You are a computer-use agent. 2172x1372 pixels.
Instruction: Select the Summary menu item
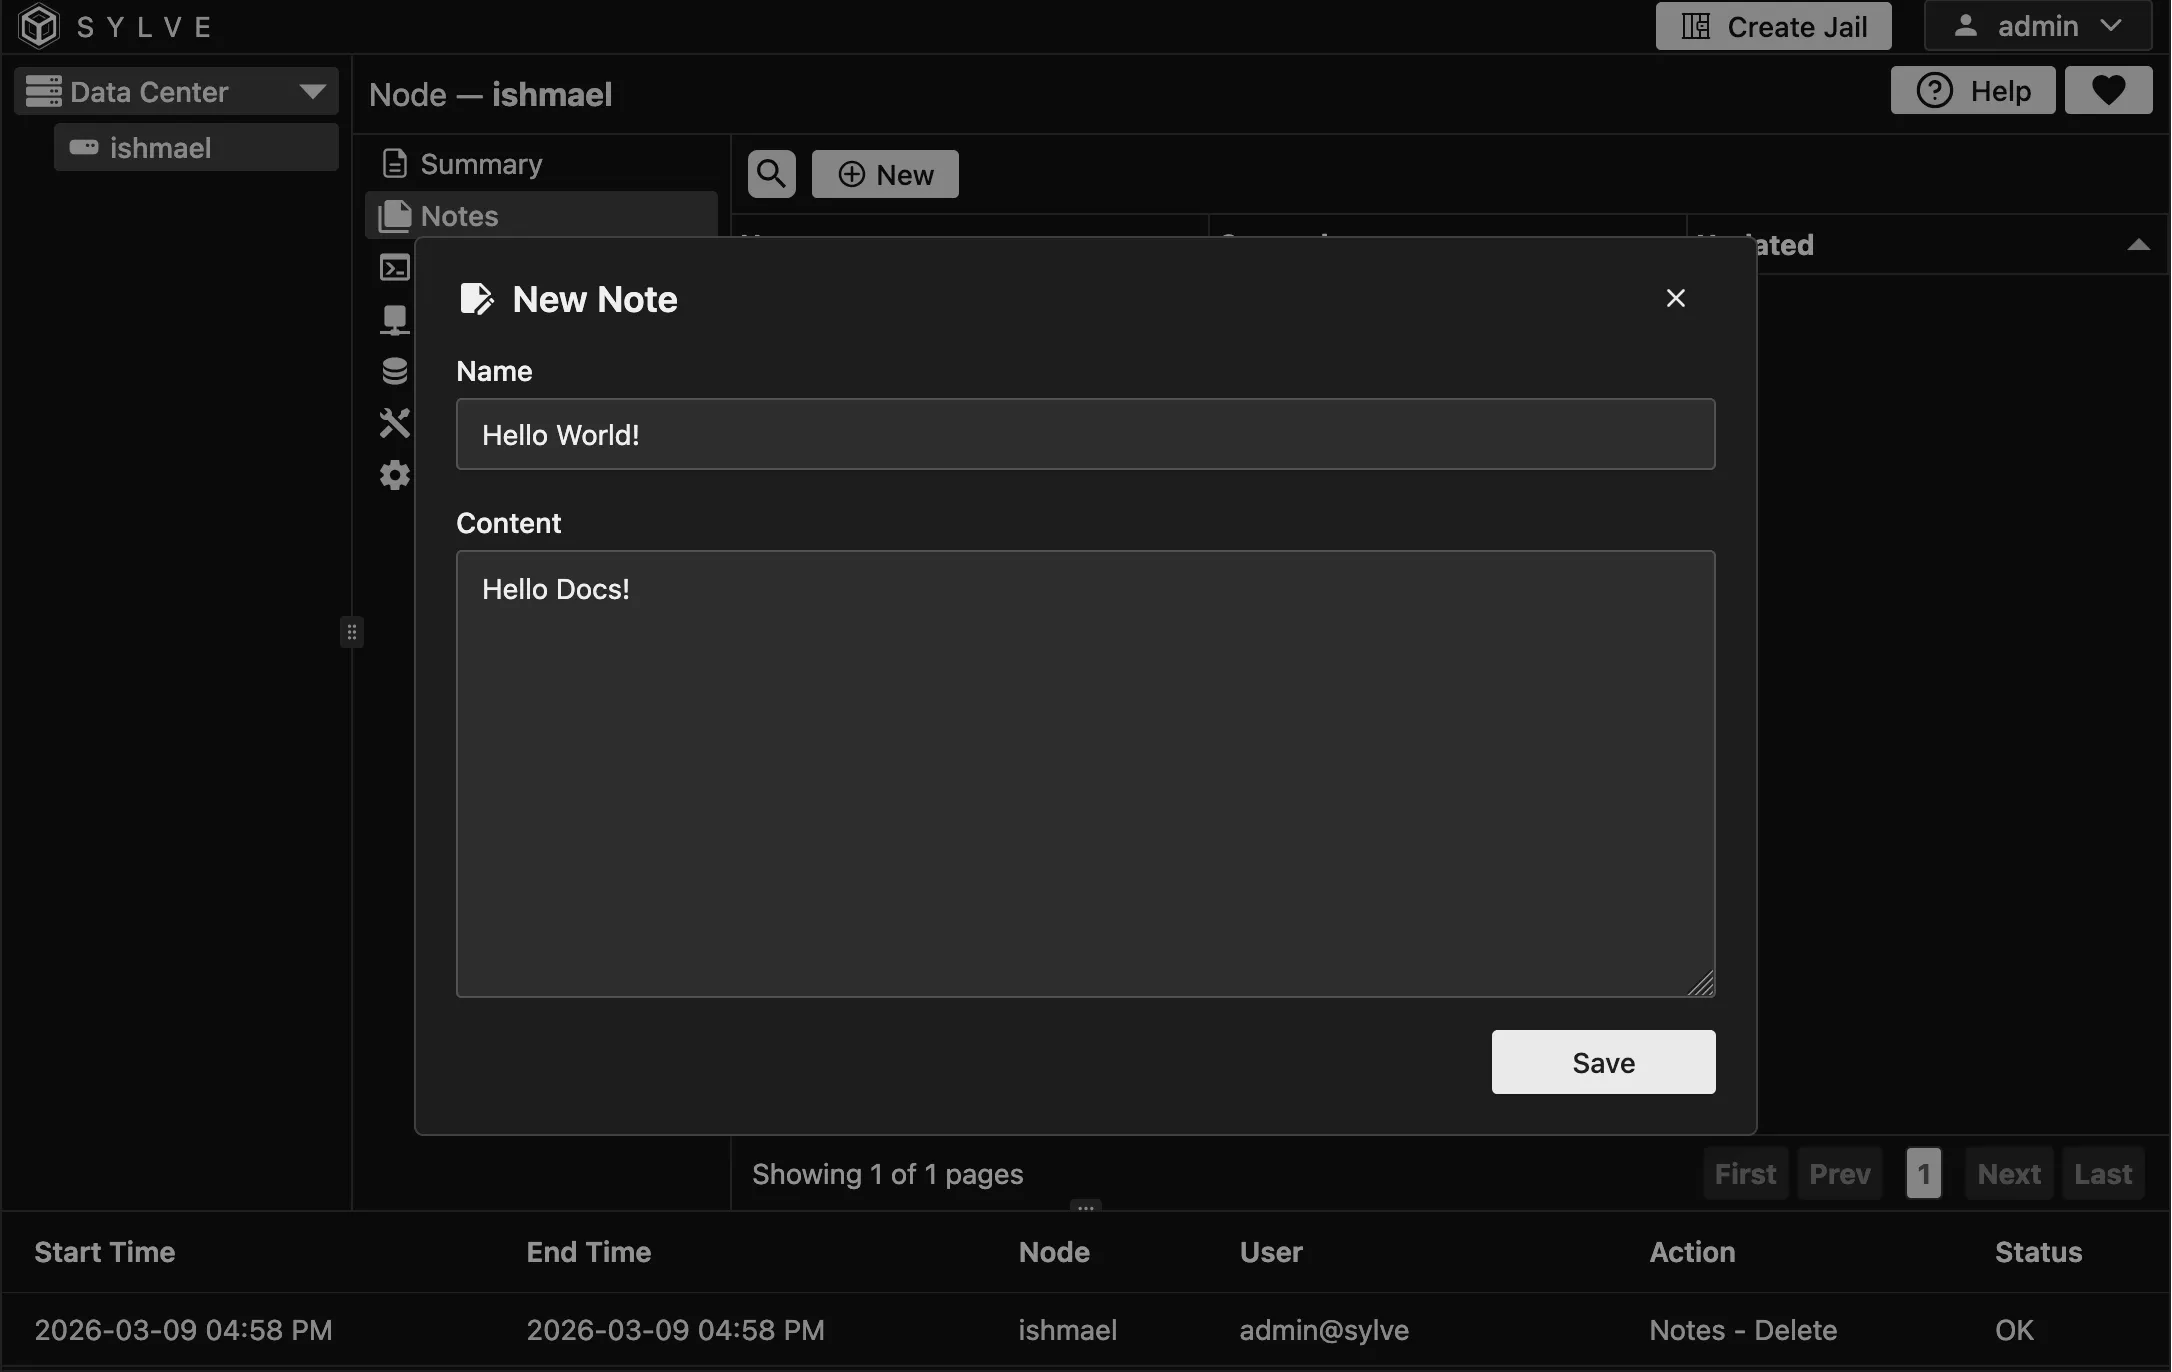[x=481, y=164]
